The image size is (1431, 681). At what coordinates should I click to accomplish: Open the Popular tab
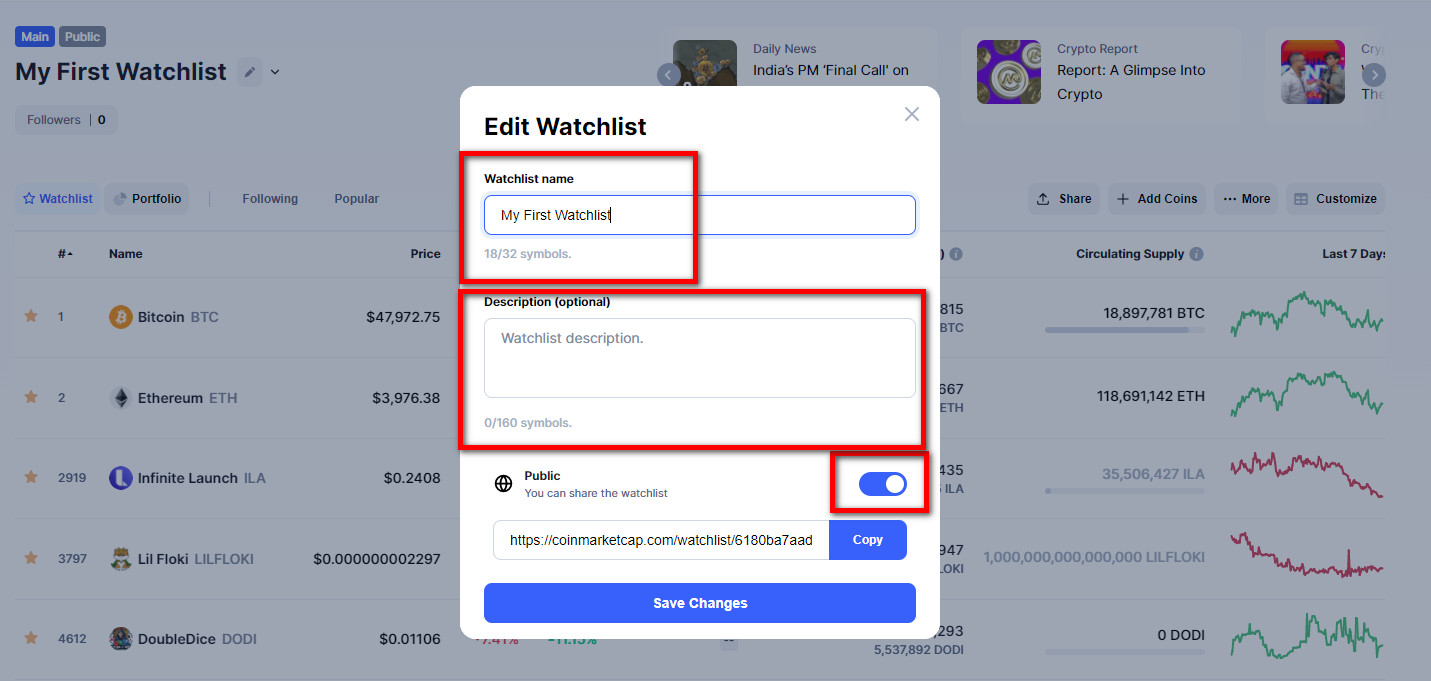(357, 199)
